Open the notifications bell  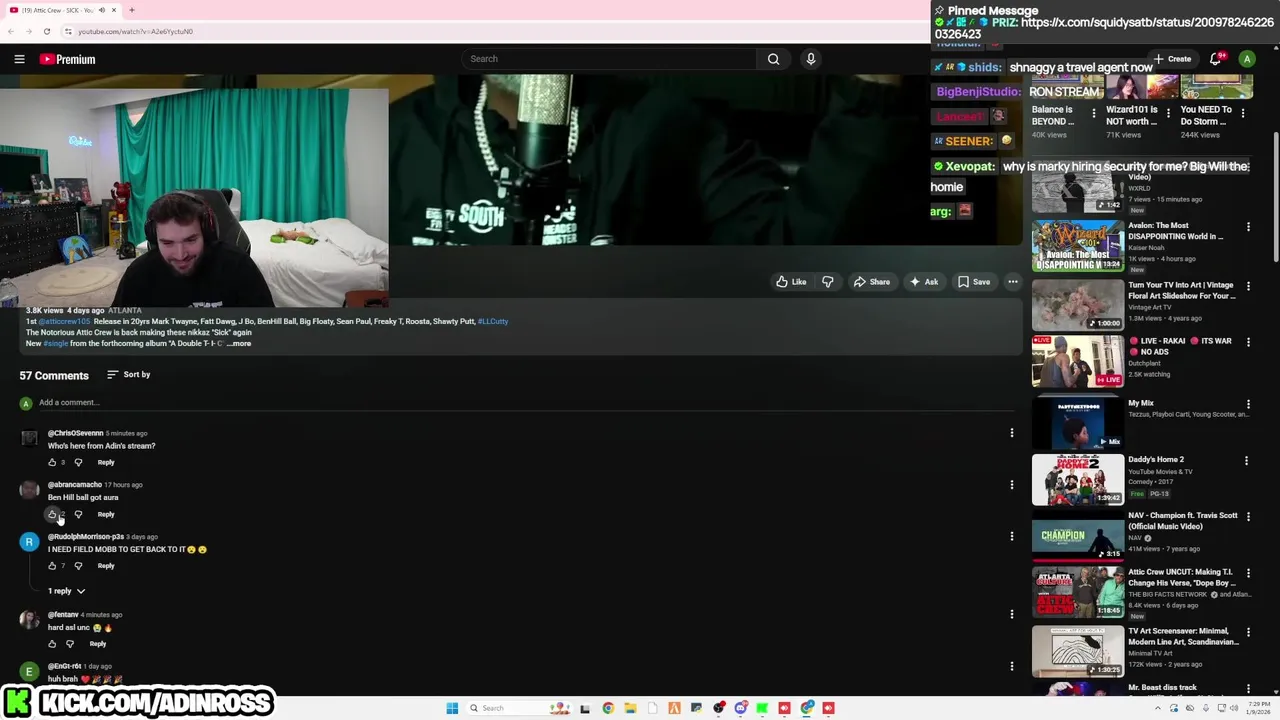1216,59
